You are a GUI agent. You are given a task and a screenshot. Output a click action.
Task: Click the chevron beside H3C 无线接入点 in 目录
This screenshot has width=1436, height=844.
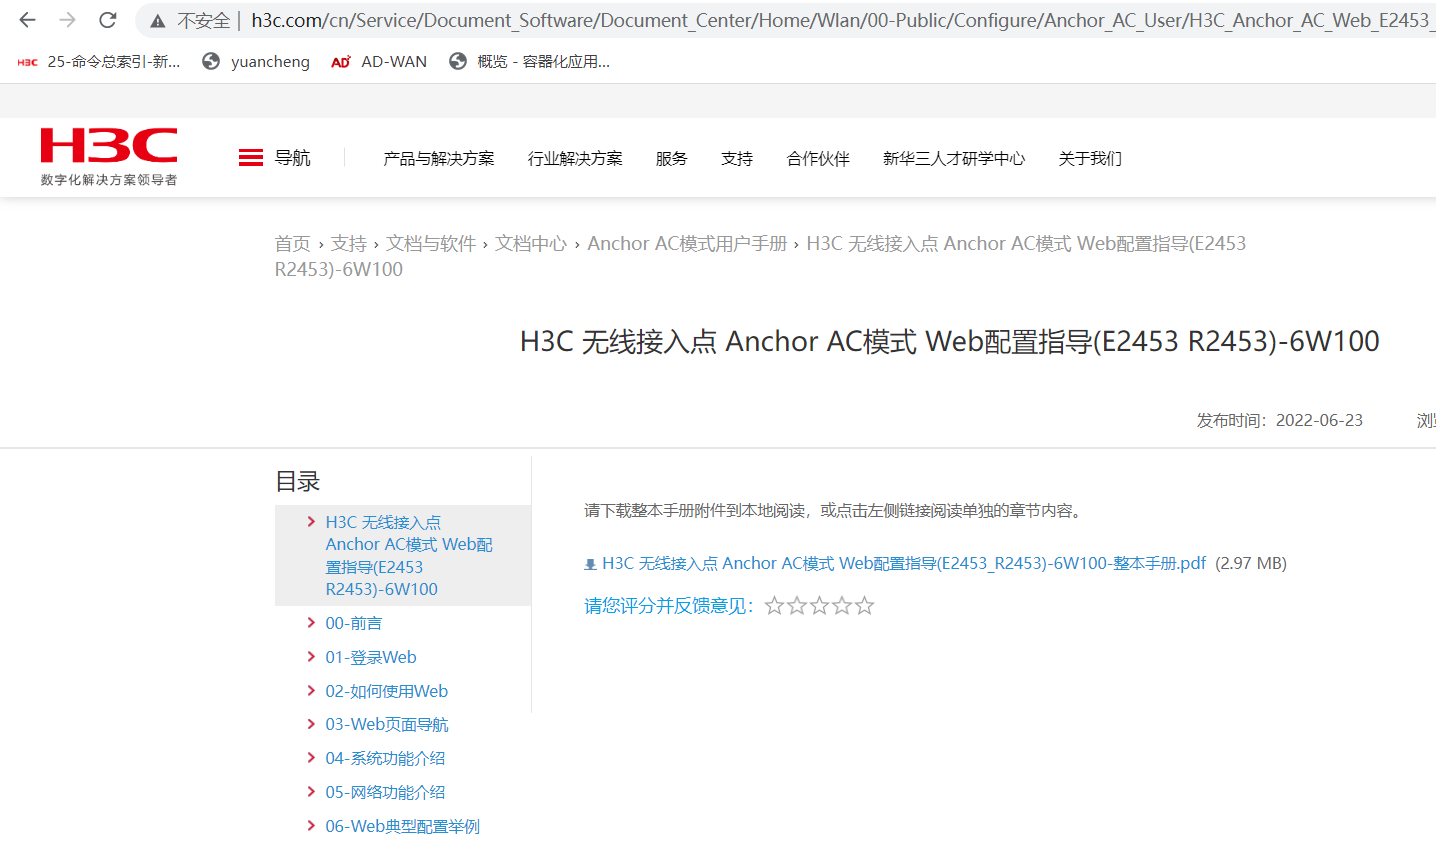coord(311,522)
